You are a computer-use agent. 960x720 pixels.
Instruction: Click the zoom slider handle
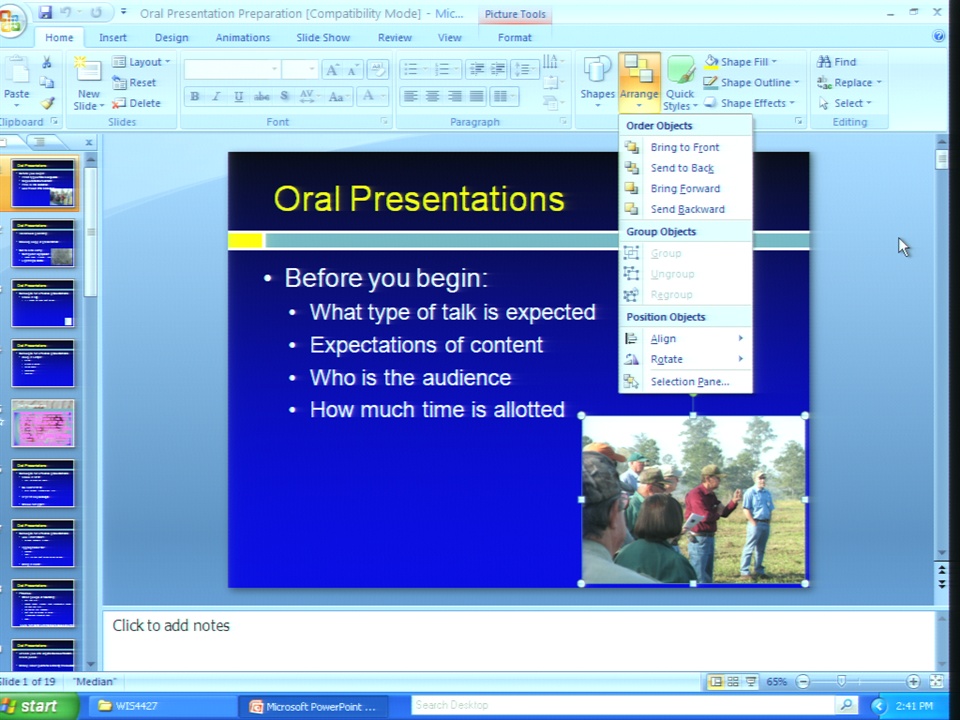coord(842,681)
